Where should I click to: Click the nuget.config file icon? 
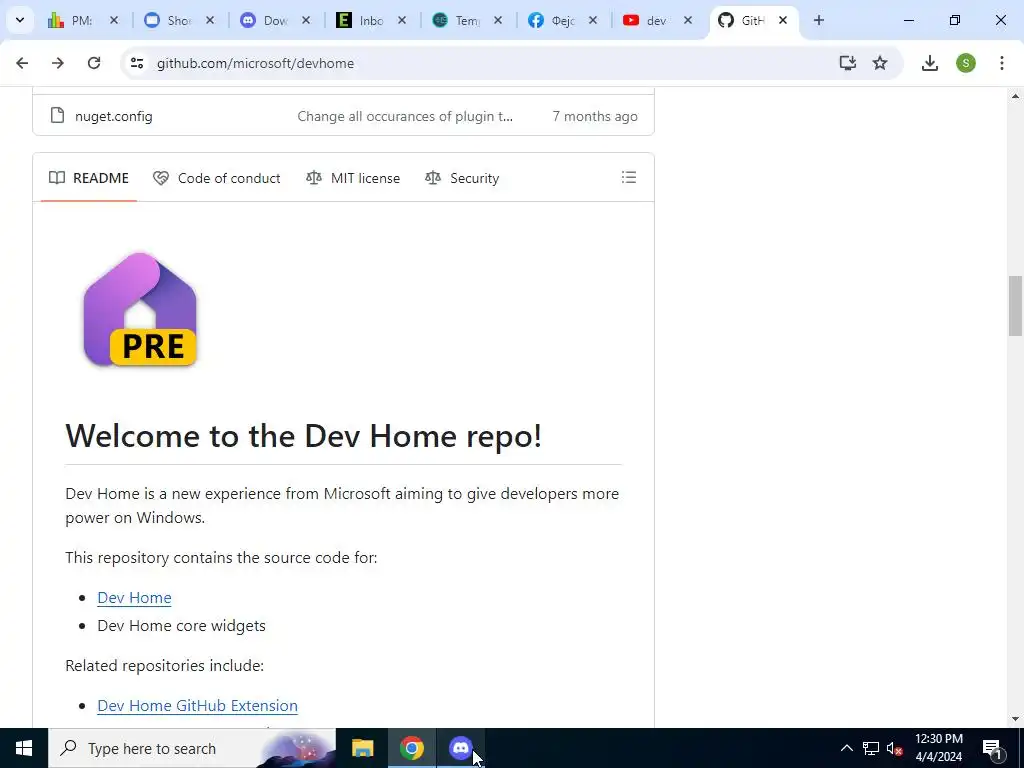57,116
